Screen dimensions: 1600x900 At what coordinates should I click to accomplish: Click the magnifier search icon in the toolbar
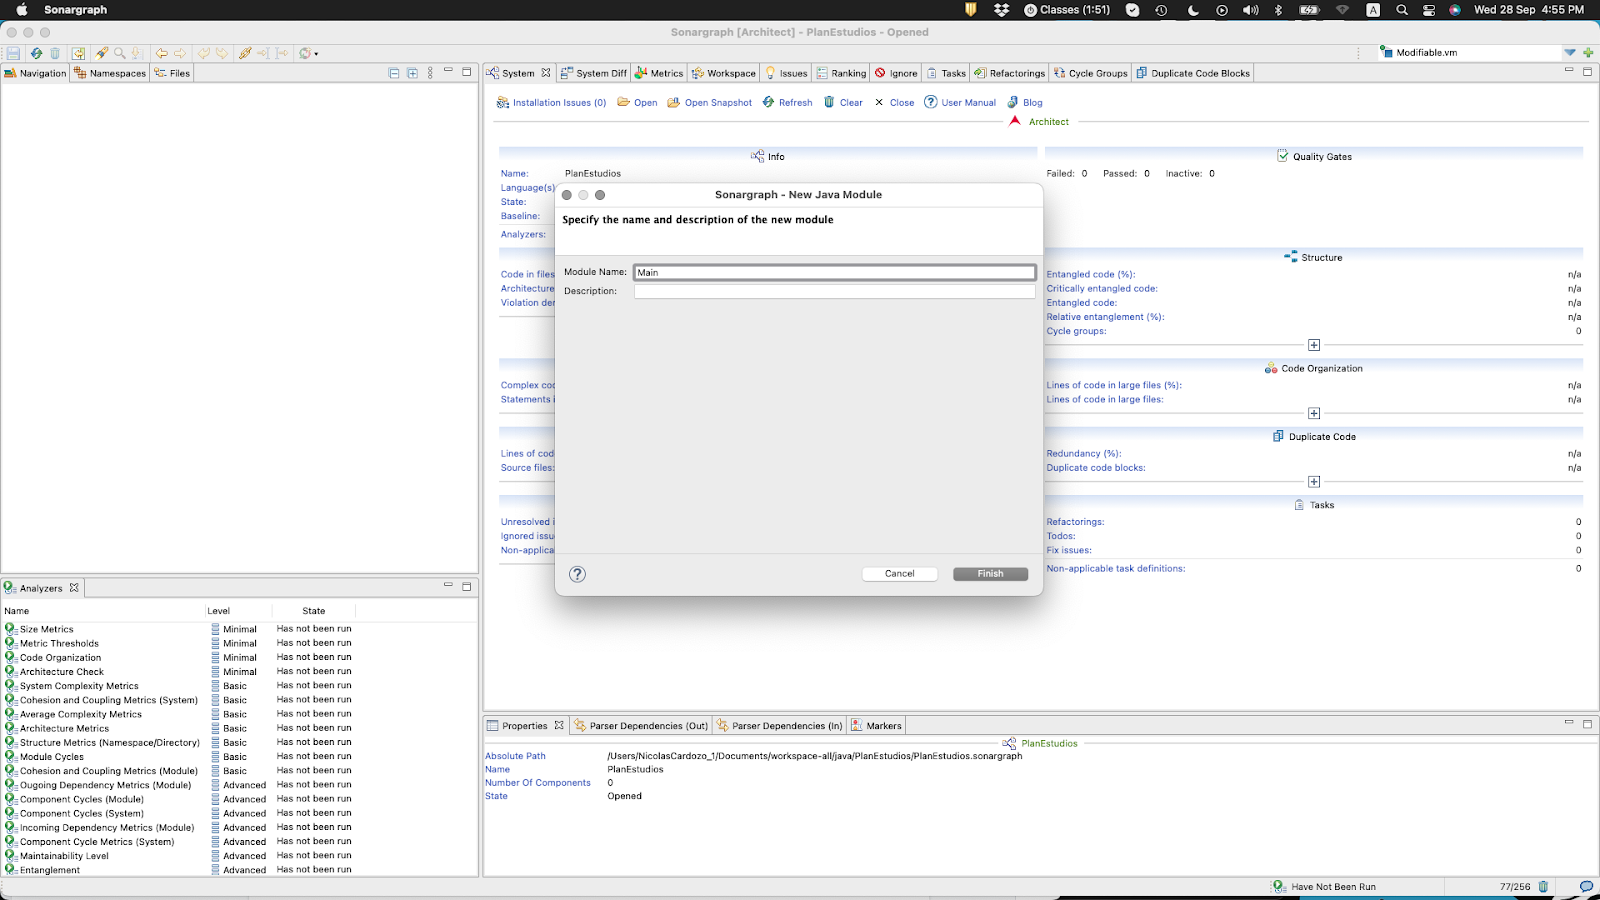click(x=120, y=53)
